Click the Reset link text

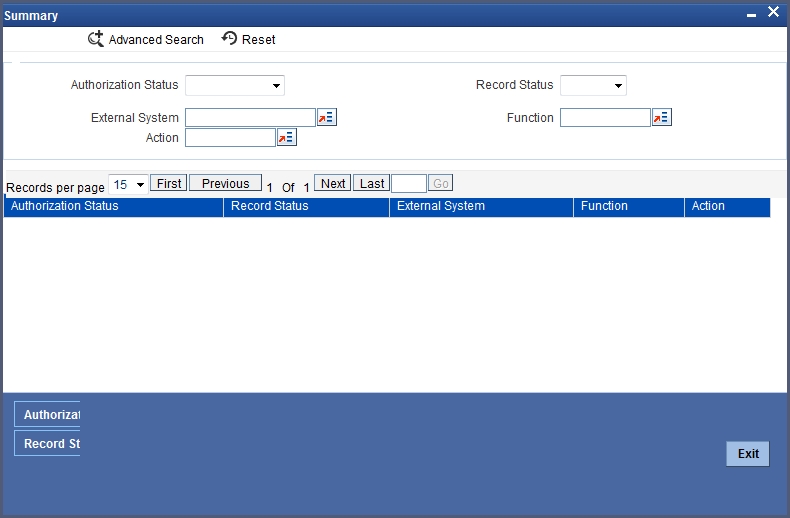pyautogui.click(x=258, y=39)
